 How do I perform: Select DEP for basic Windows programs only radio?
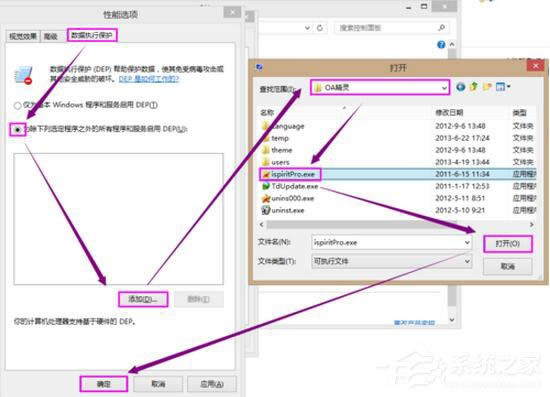(17, 105)
